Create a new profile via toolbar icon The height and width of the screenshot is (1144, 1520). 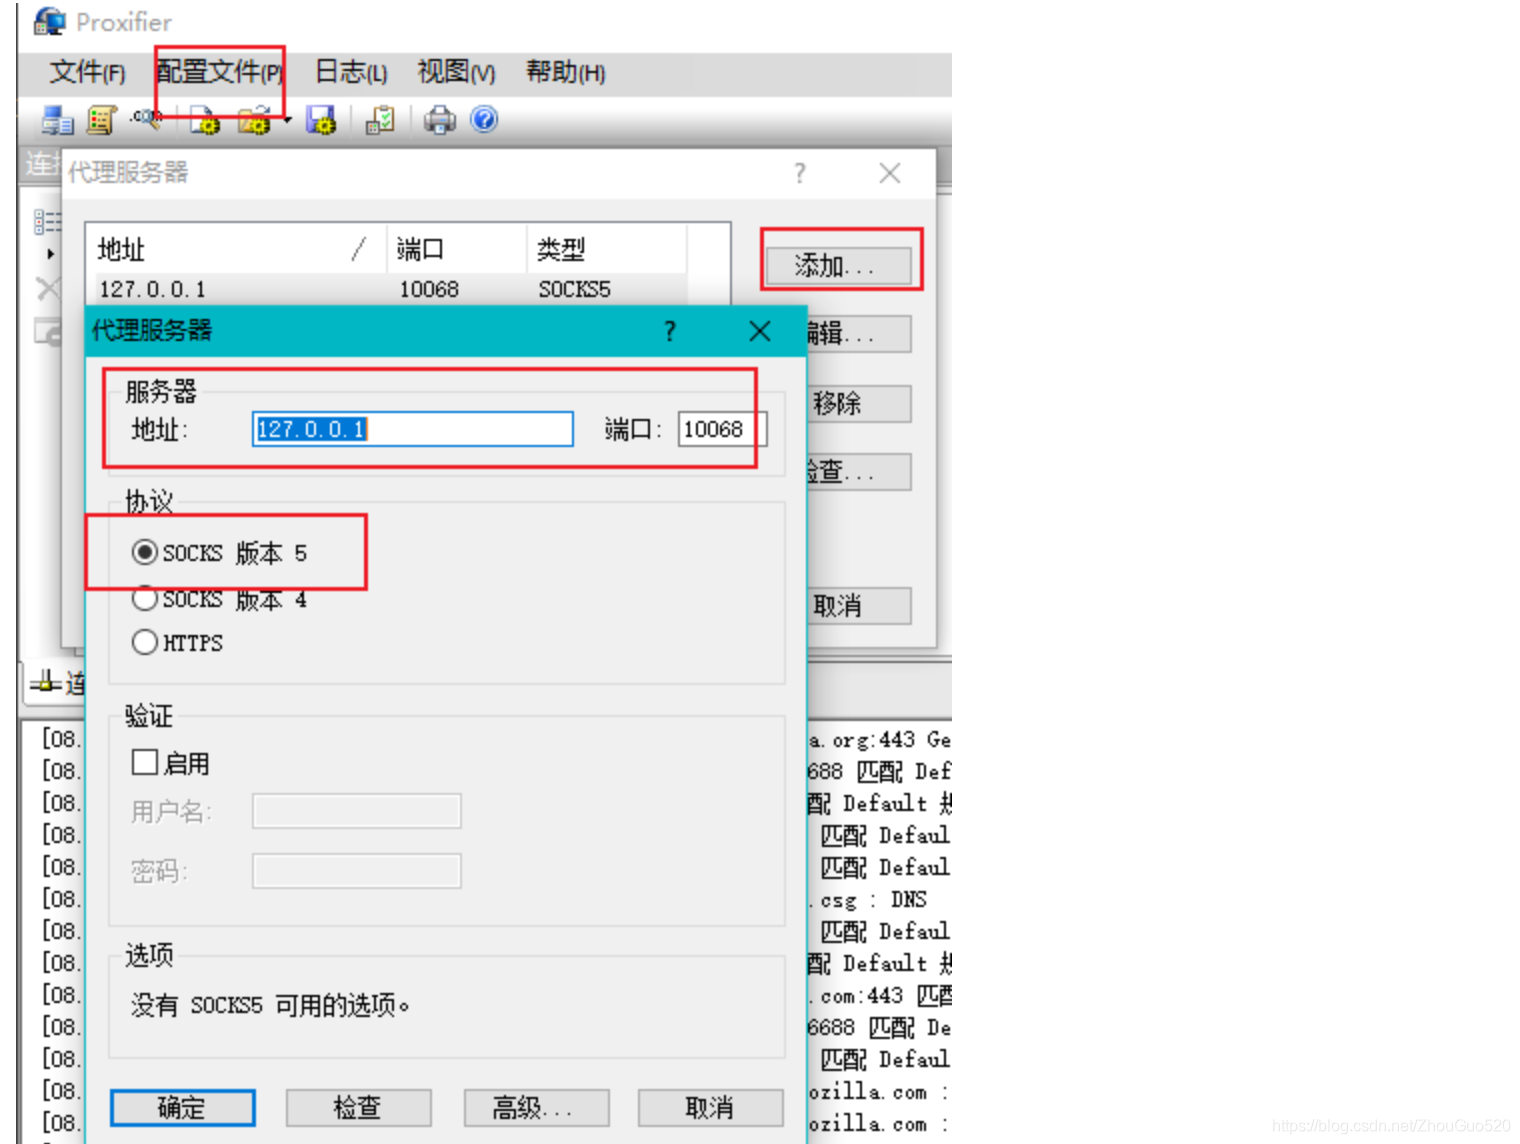point(205,121)
